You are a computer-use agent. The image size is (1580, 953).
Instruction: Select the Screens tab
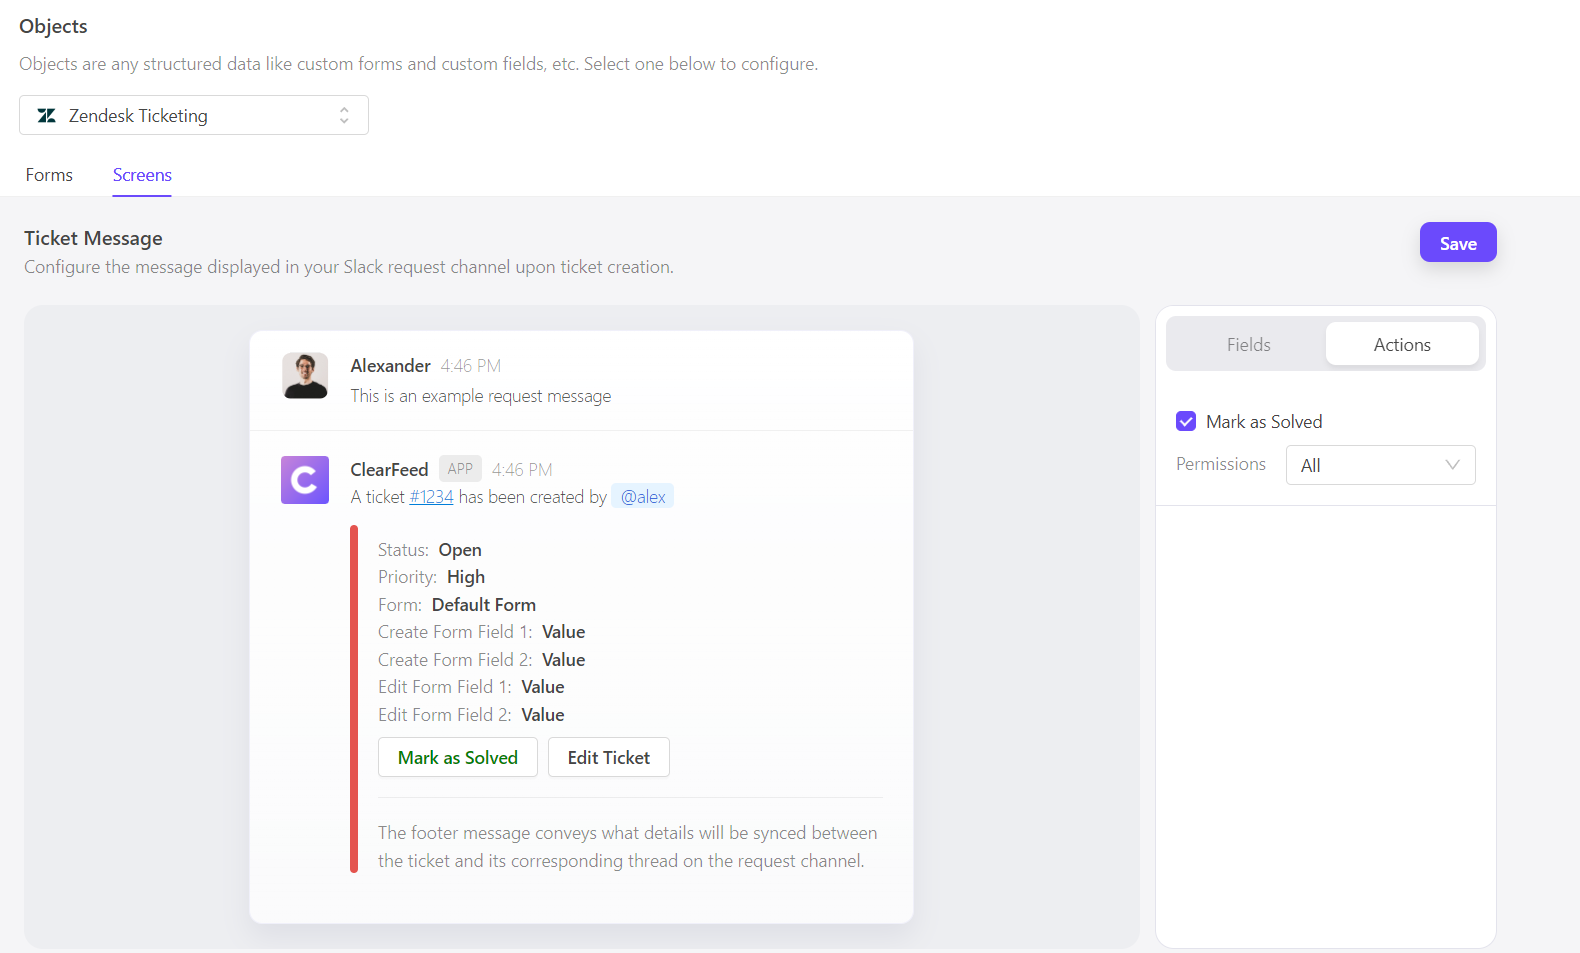[x=142, y=175]
